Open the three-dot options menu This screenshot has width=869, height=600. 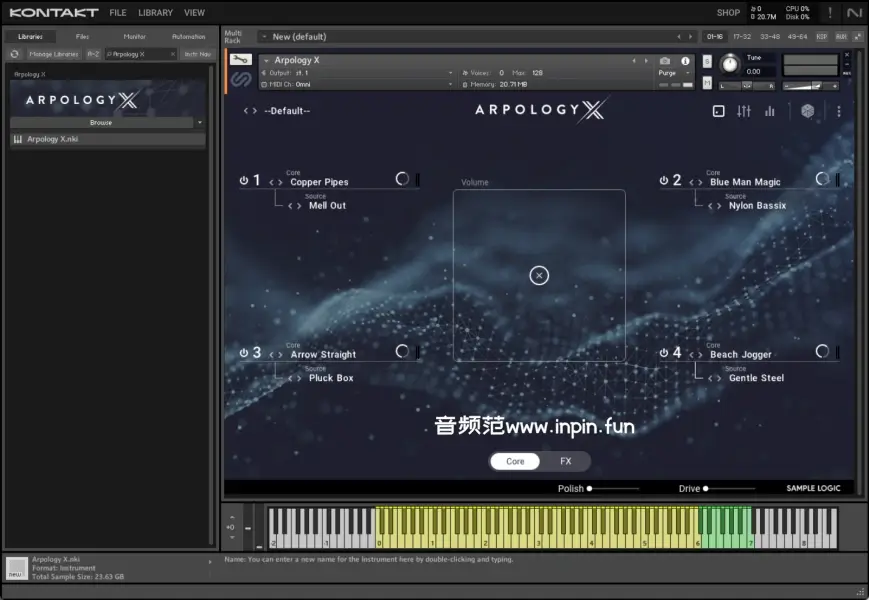pos(839,111)
